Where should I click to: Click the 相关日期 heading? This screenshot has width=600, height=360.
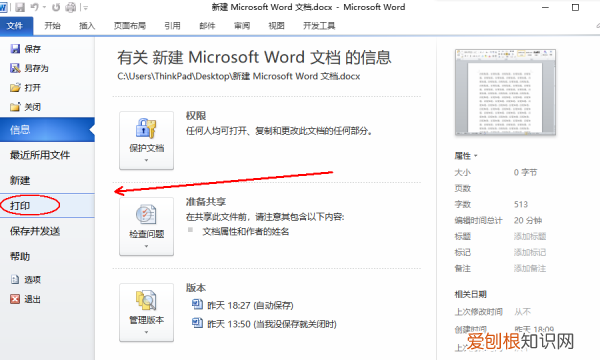(470, 294)
